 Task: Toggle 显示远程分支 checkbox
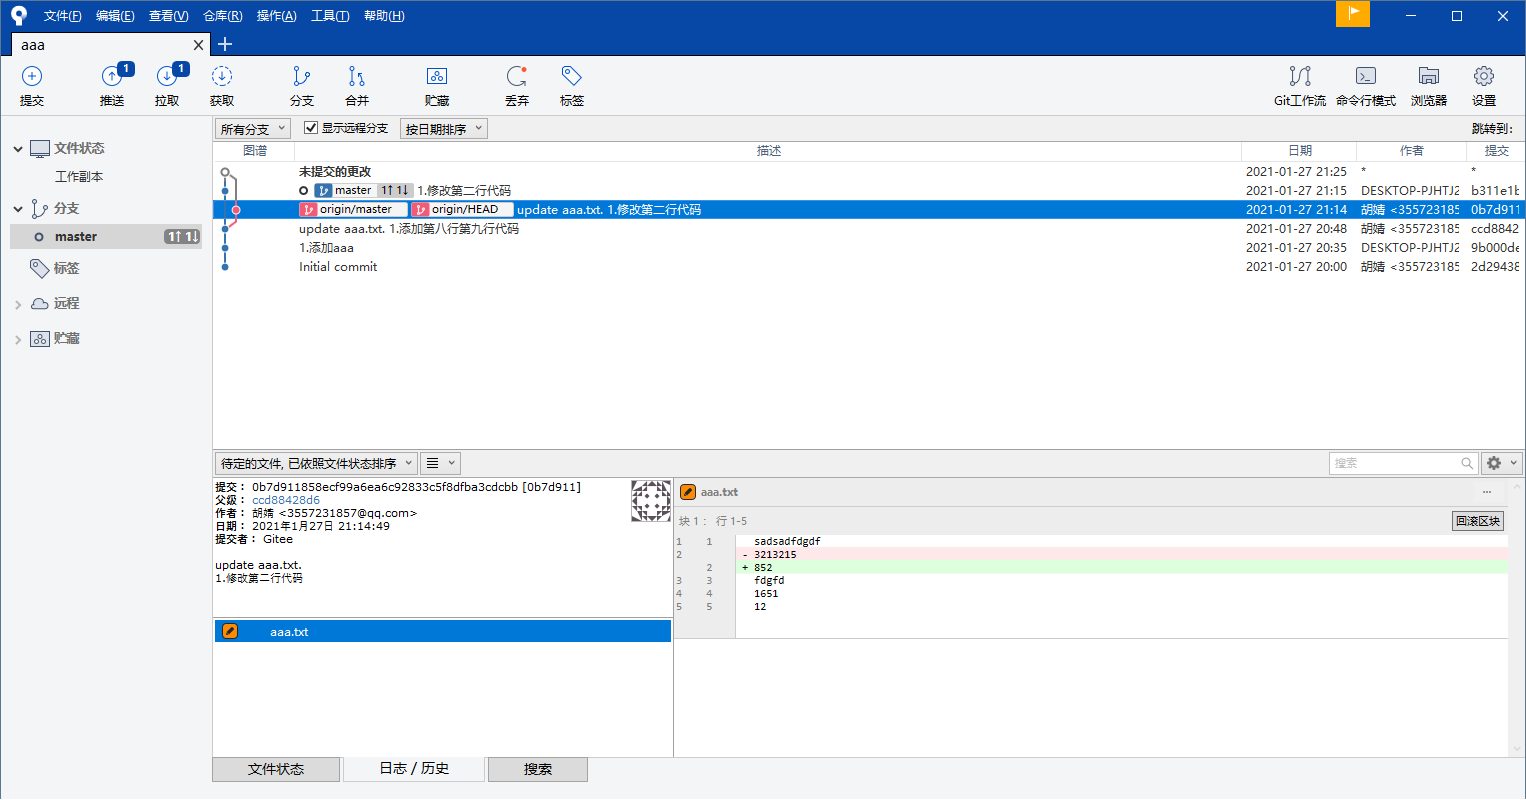[311, 128]
